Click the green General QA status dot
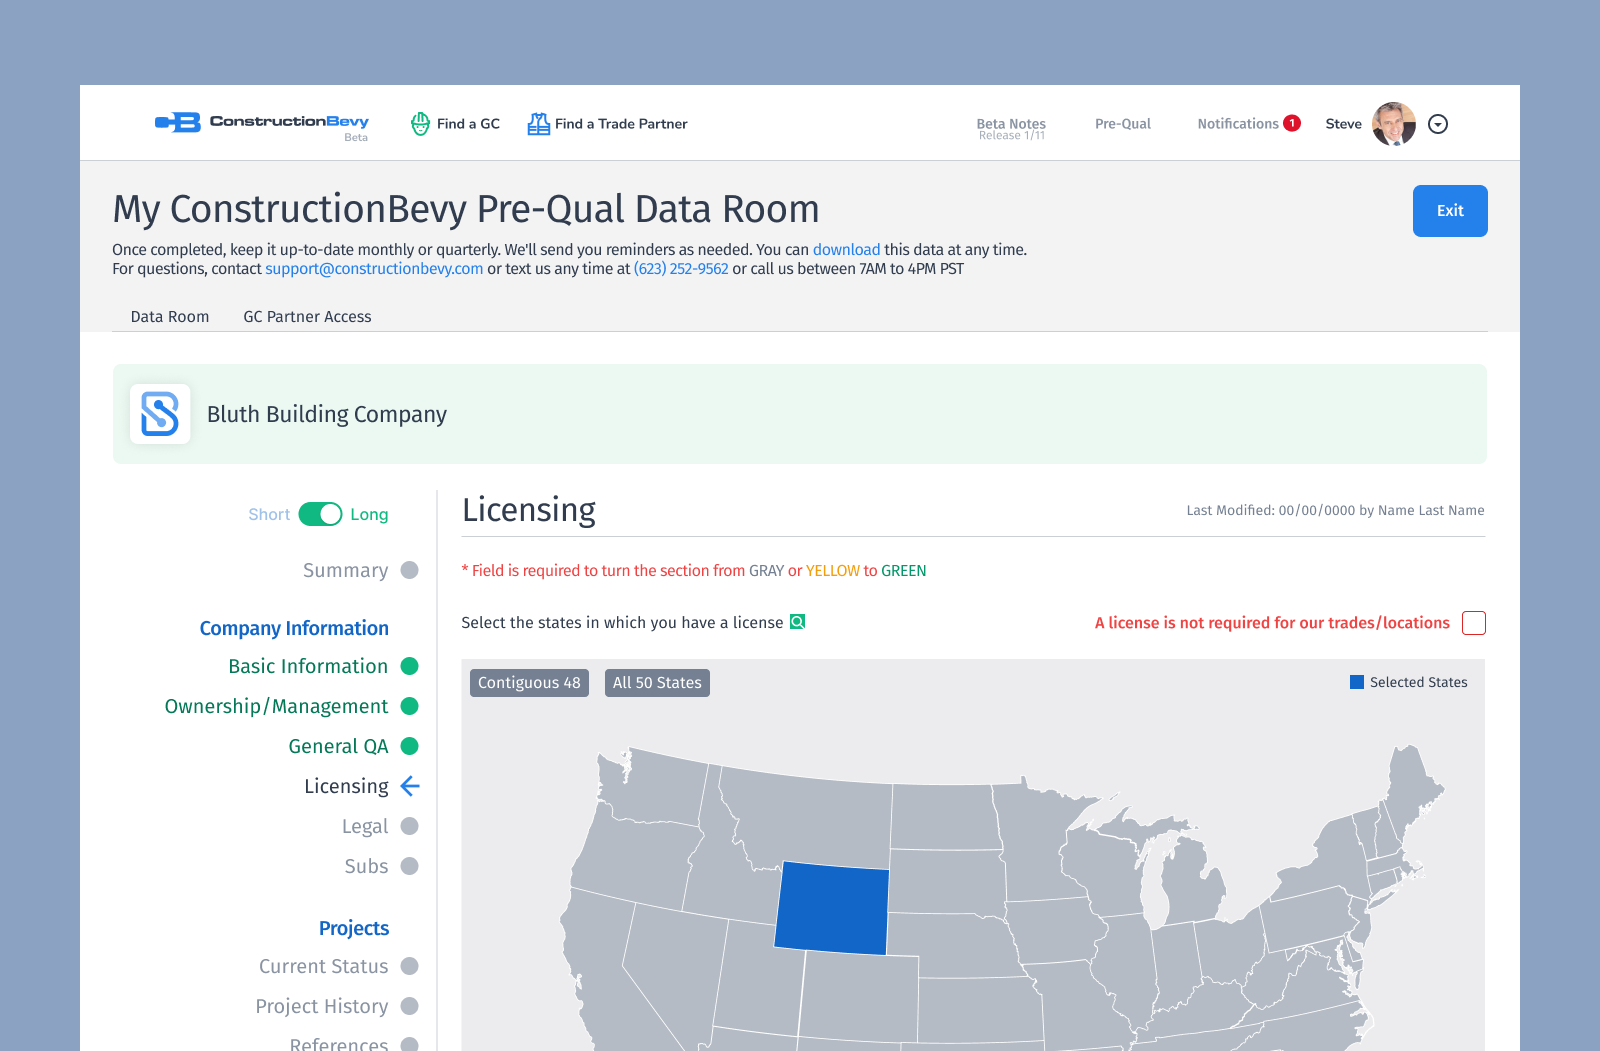The height and width of the screenshot is (1051, 1600). [x=409, y=746]
